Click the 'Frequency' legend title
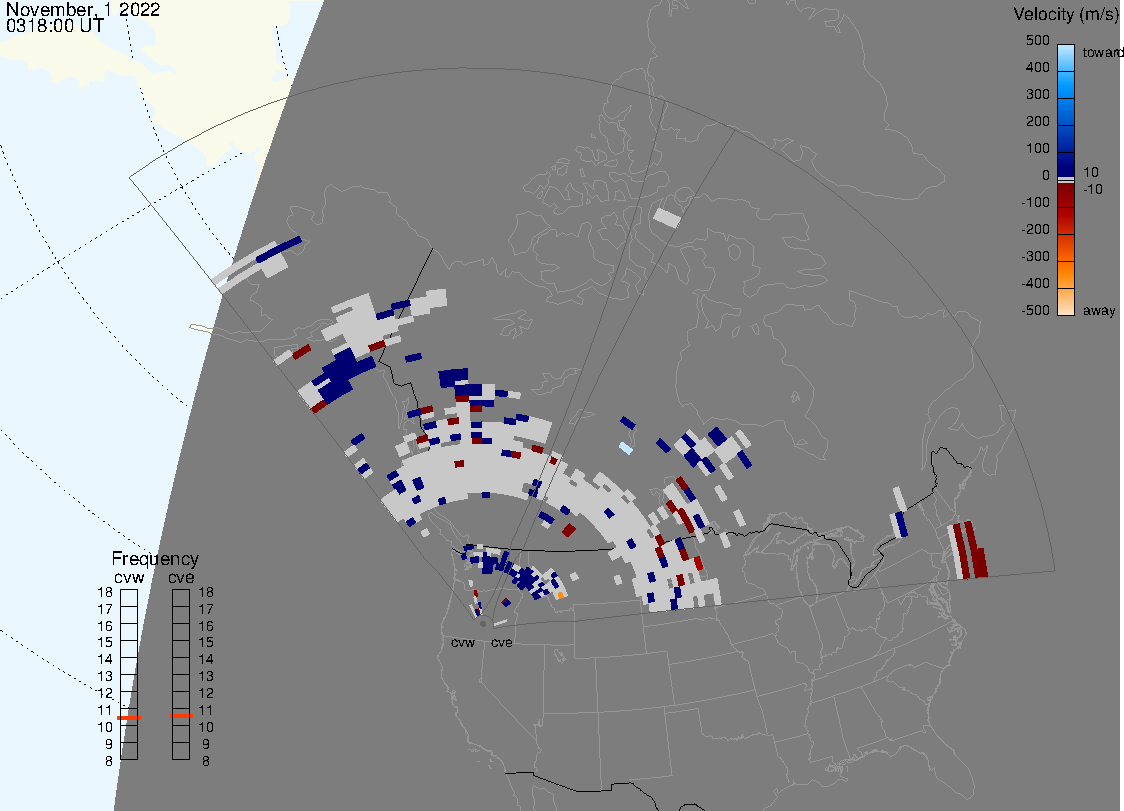 click(155, 559)
